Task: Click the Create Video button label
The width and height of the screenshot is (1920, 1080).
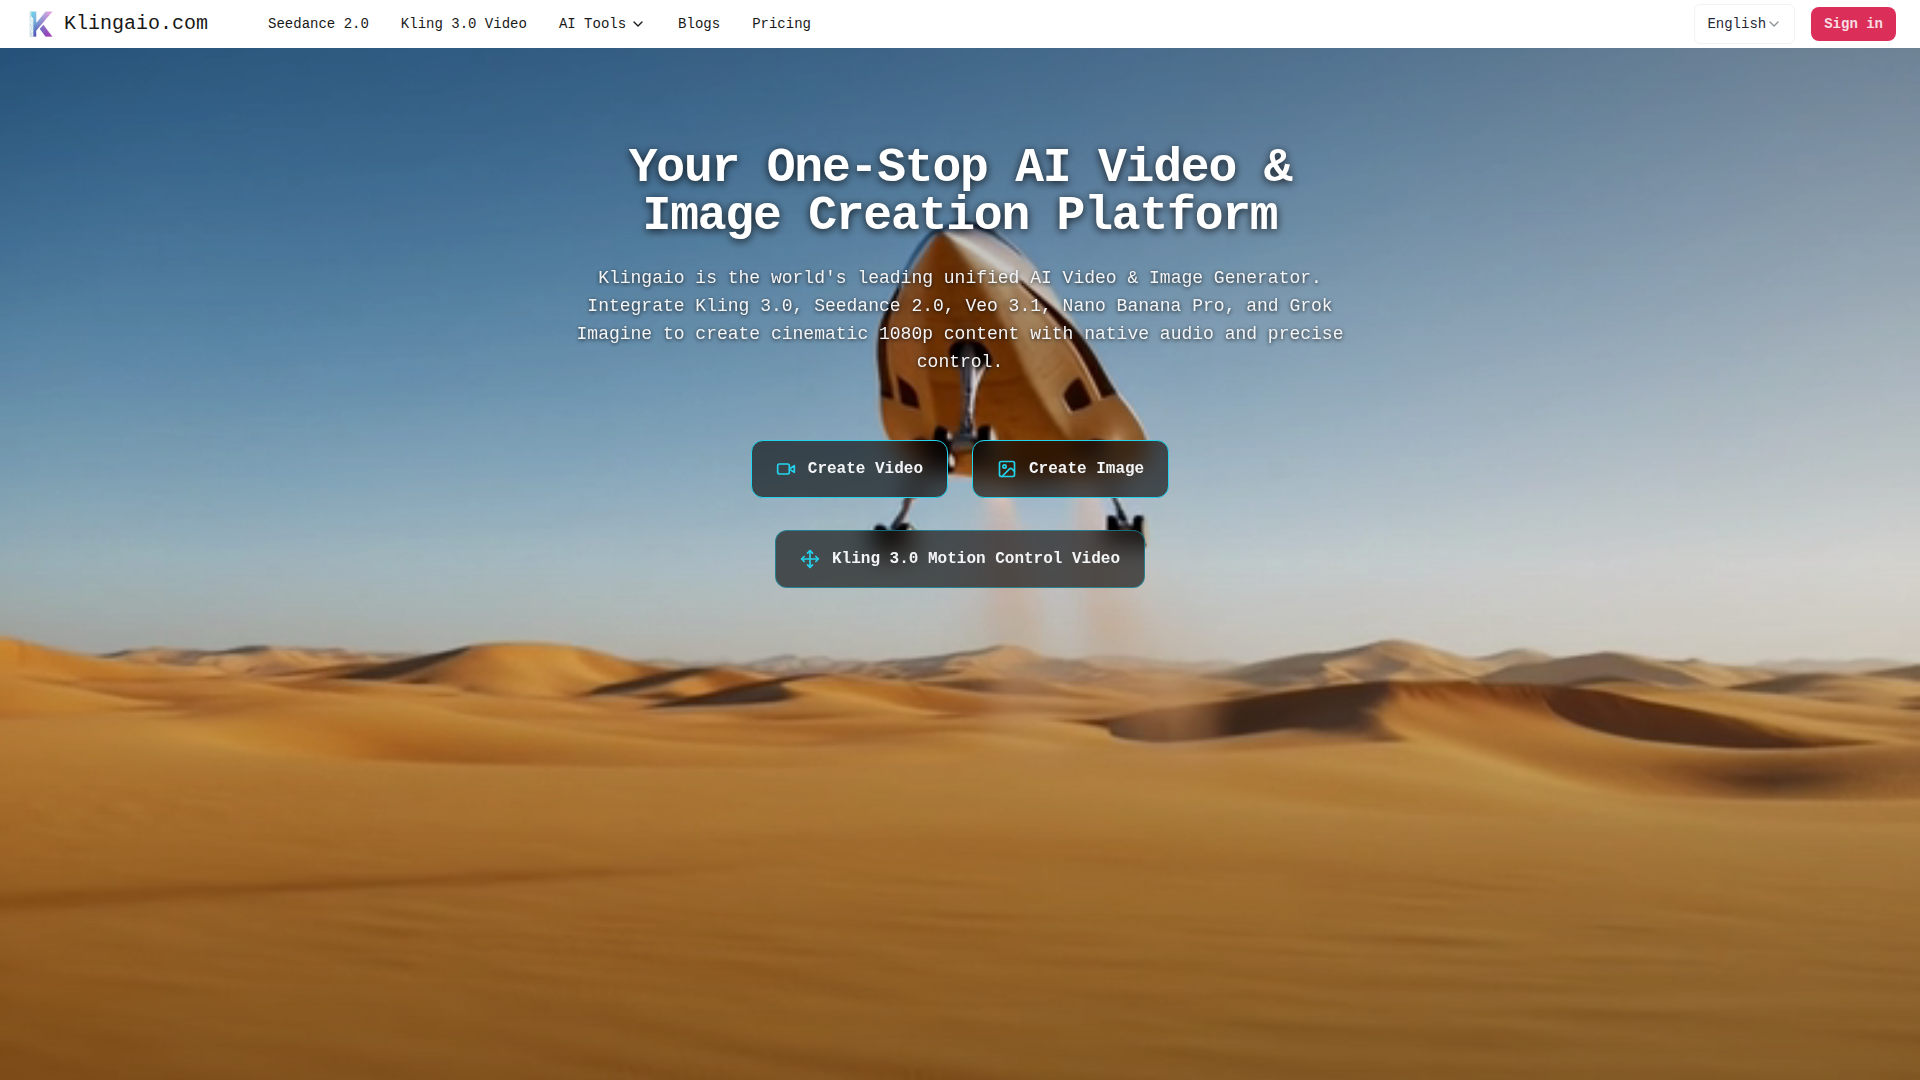Action: tap(865, 469)
